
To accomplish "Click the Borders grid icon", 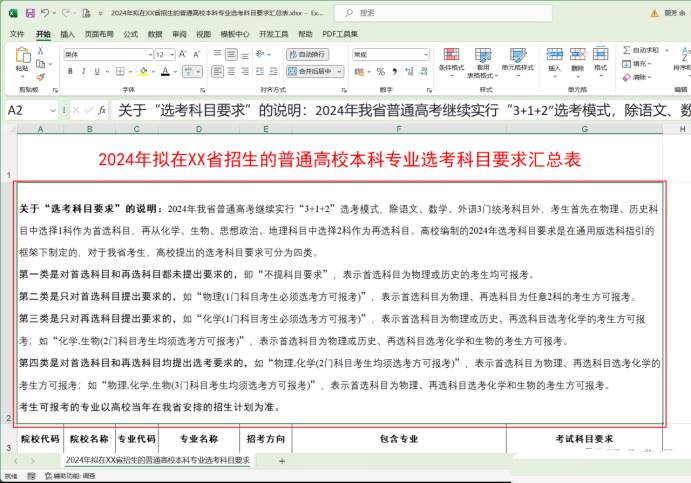I will pyautogui.click(x=120, y=71).
